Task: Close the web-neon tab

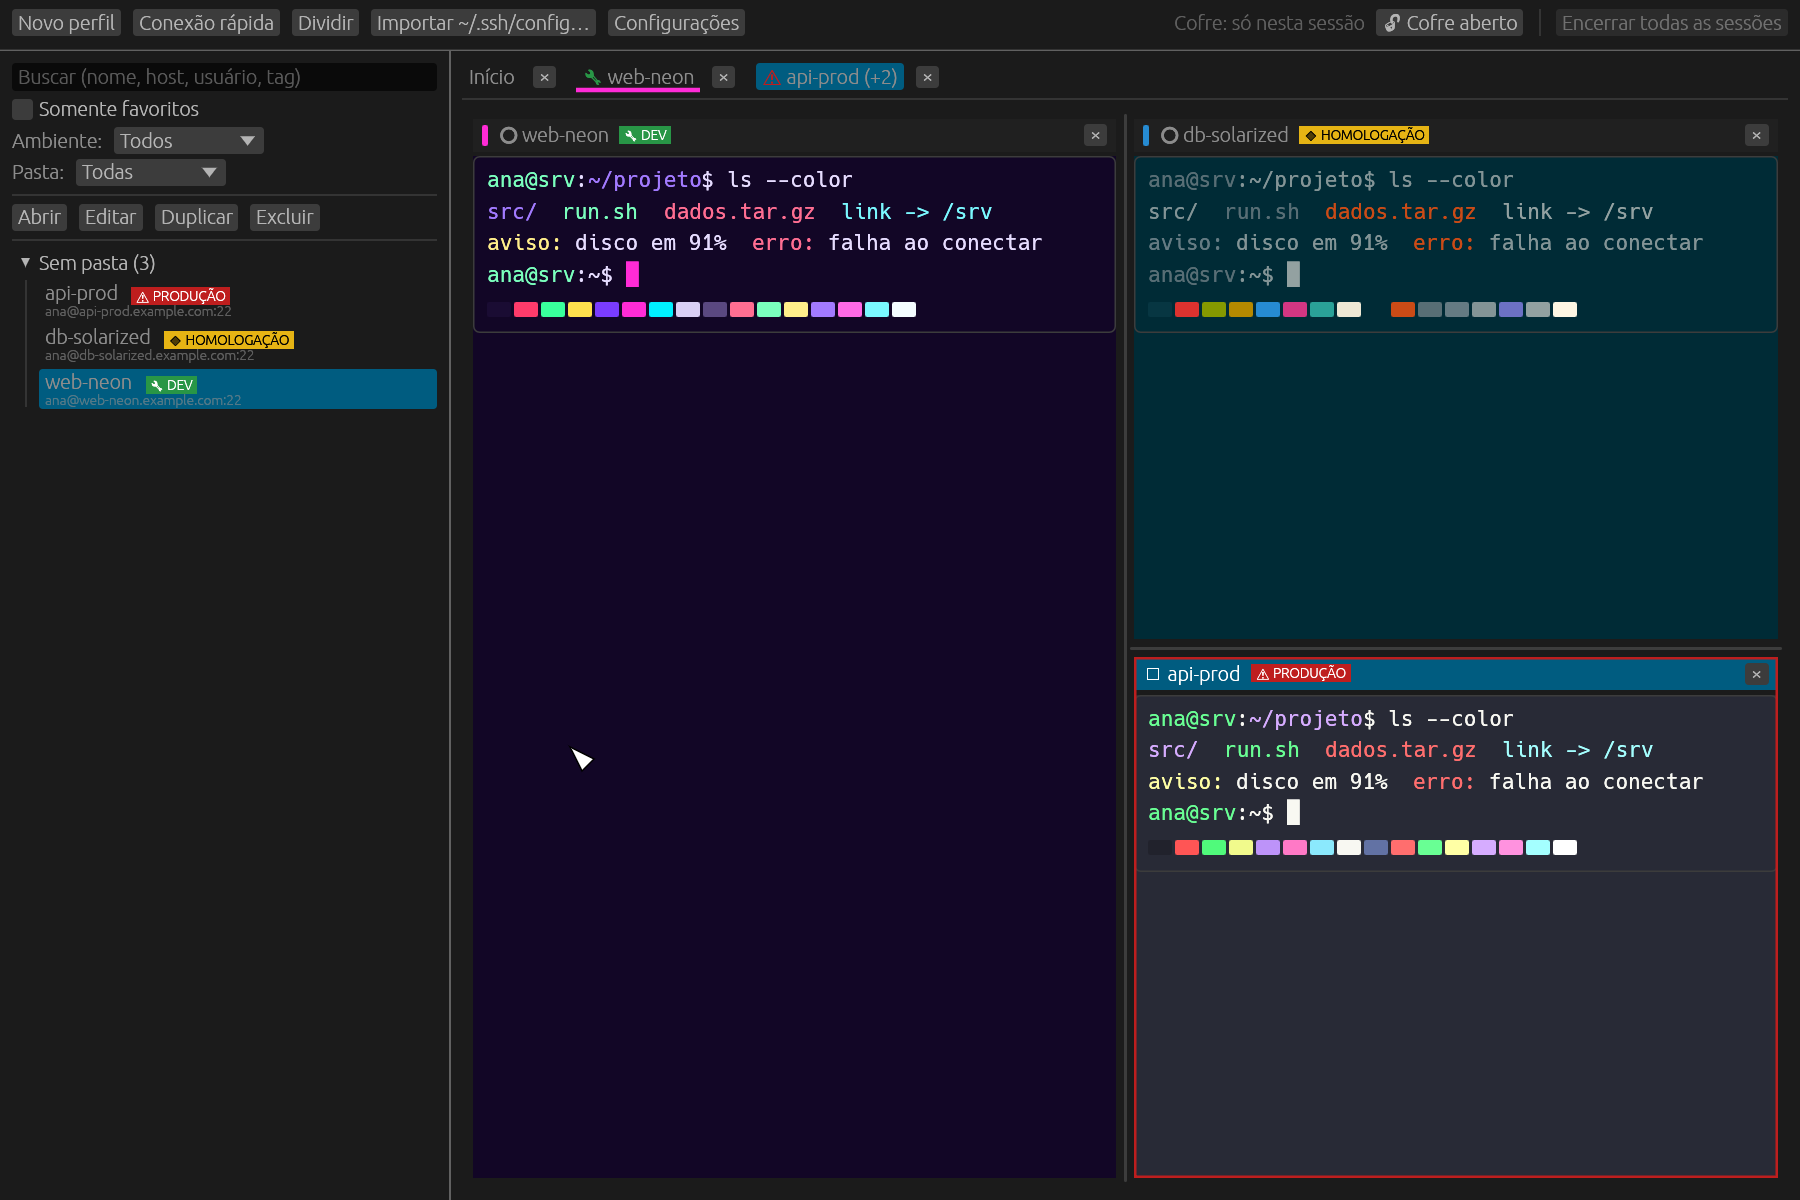Action: (x=723, y=77)
